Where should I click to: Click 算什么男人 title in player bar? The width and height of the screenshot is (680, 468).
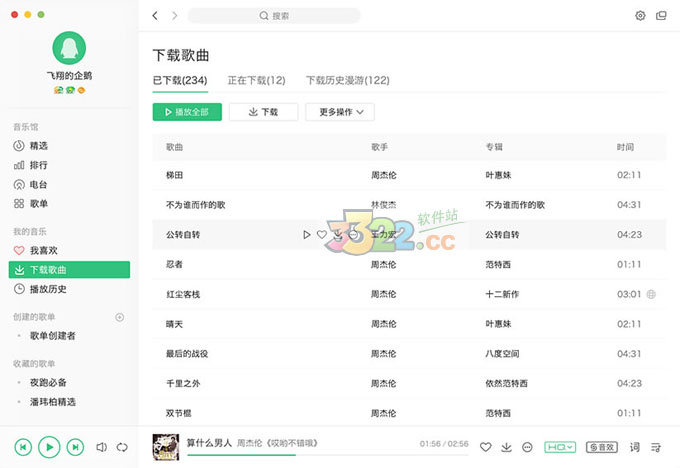point(209,443)
